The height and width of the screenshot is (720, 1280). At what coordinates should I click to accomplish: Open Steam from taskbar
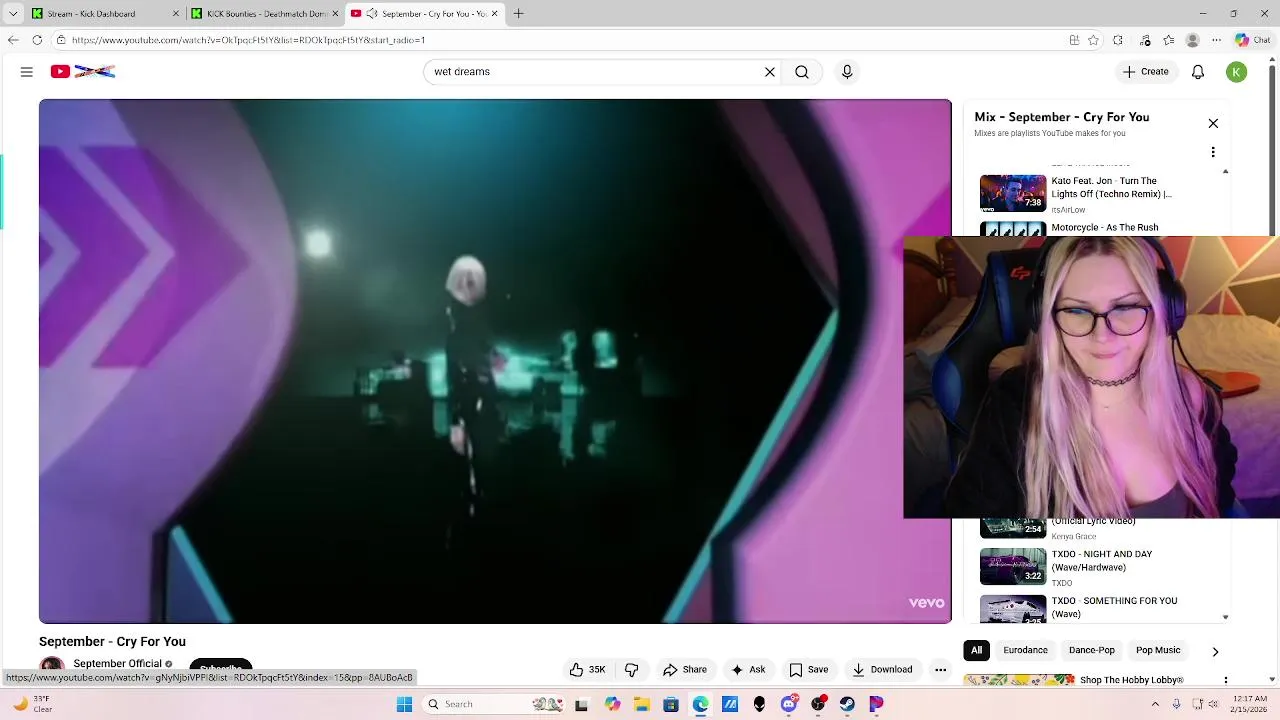848,704
